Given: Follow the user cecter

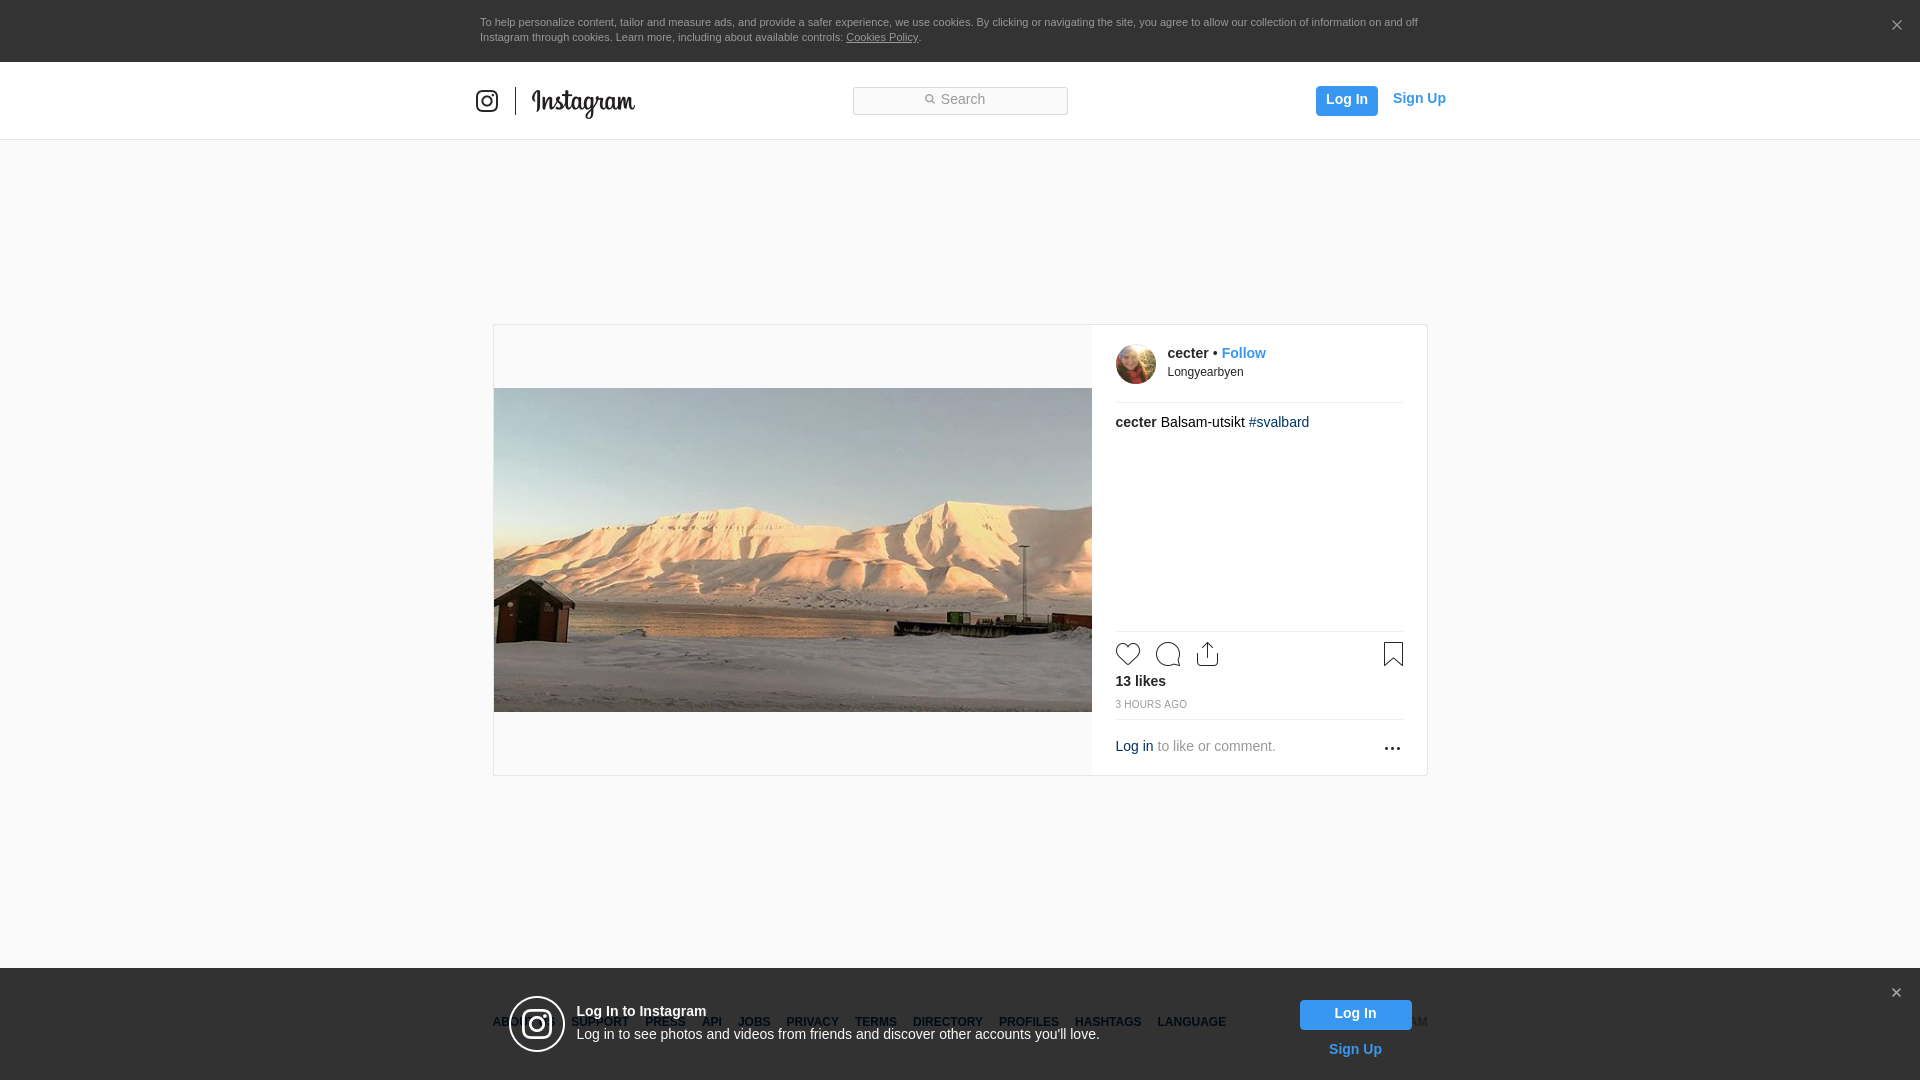Looking at the screenshot, I should point(1243,353).
